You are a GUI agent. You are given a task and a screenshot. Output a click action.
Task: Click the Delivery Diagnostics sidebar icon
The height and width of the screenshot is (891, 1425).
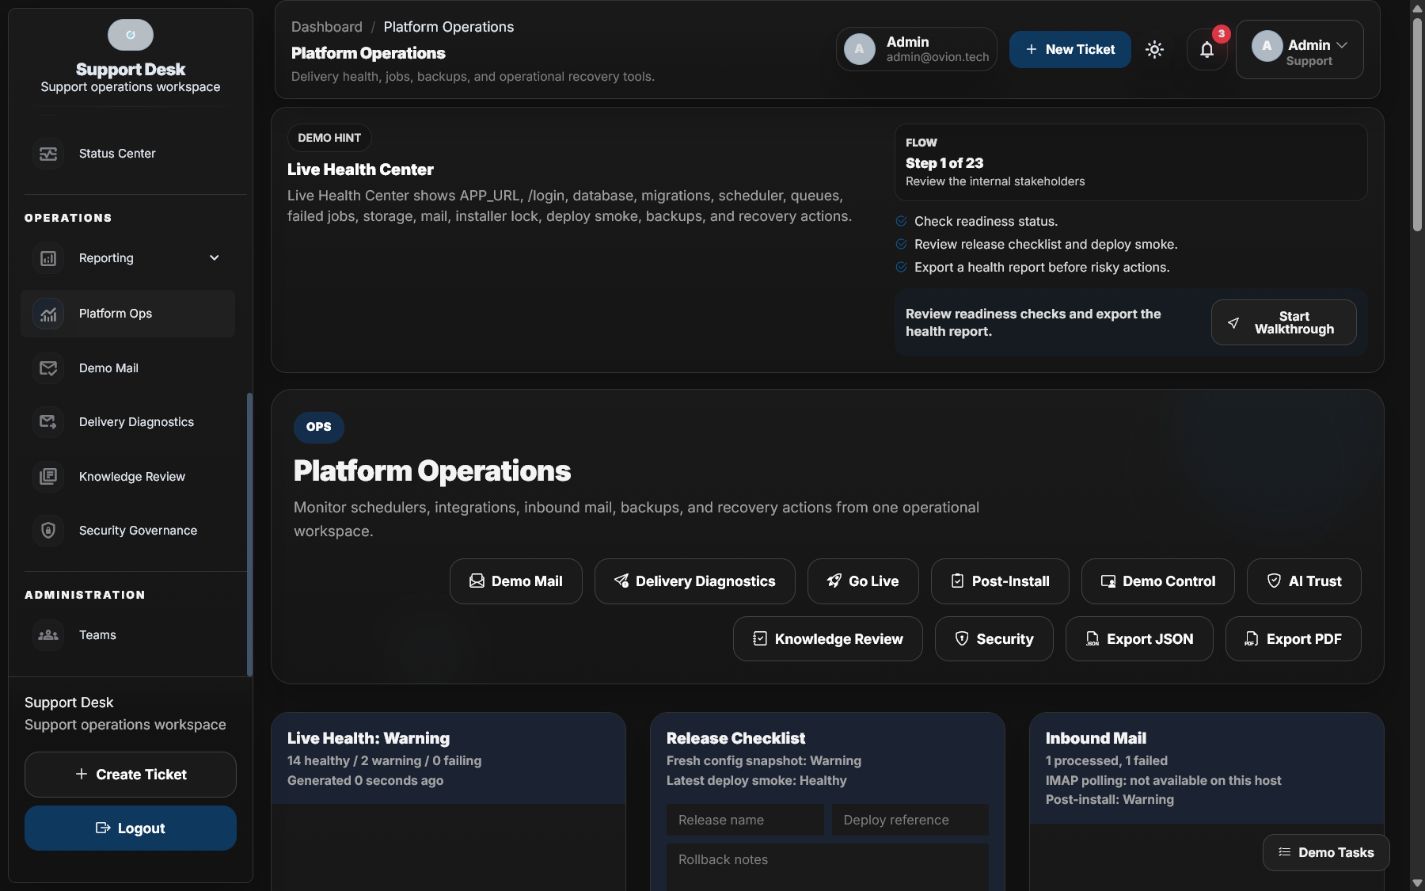coord(48,422)
